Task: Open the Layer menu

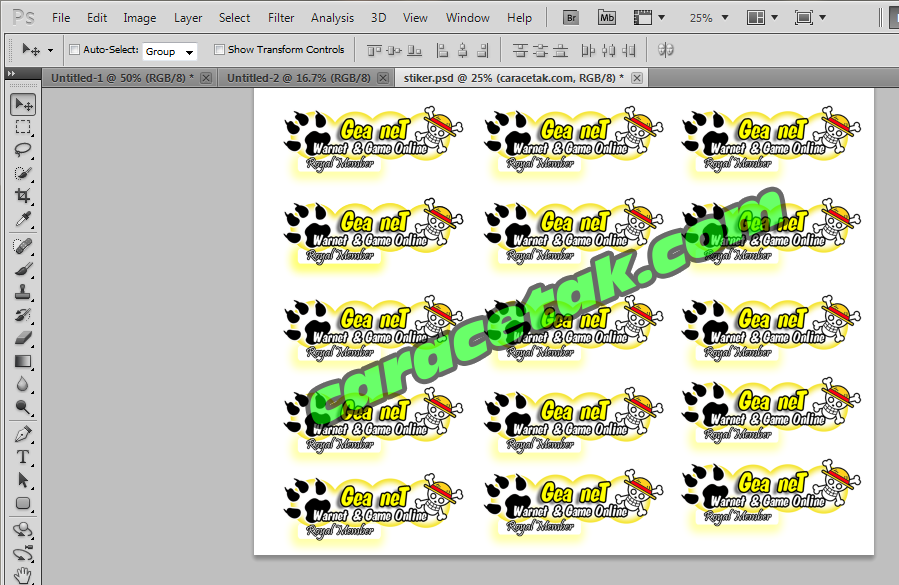Action: click(x=188, y=18)
